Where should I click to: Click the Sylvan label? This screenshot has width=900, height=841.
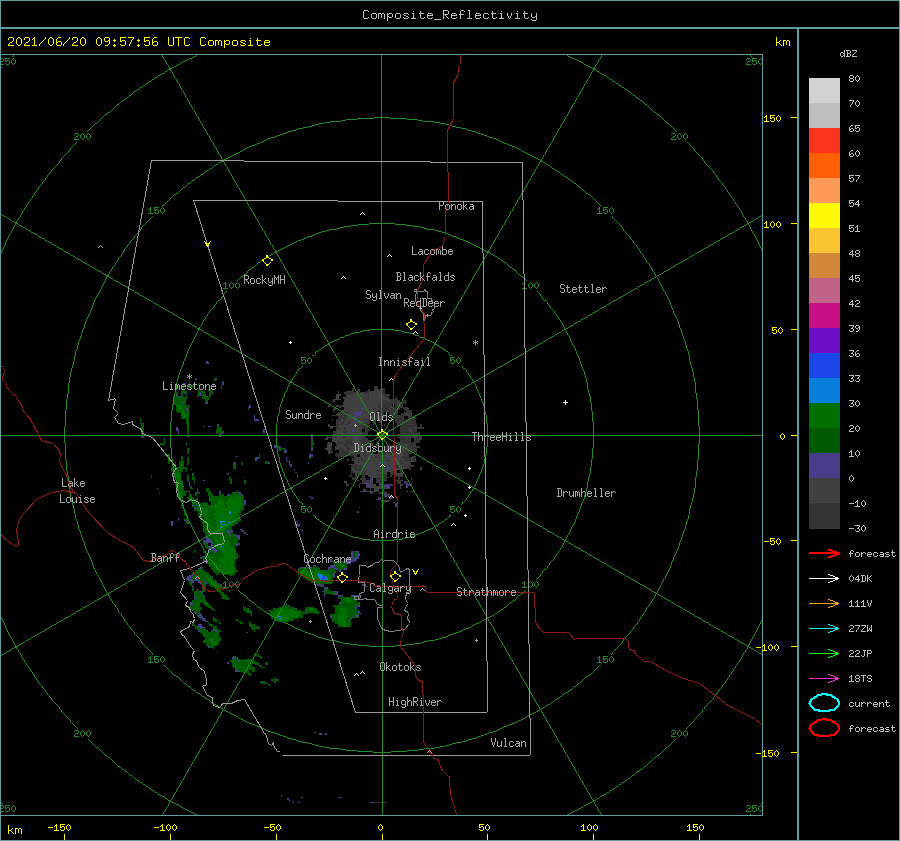click(383, 295)
